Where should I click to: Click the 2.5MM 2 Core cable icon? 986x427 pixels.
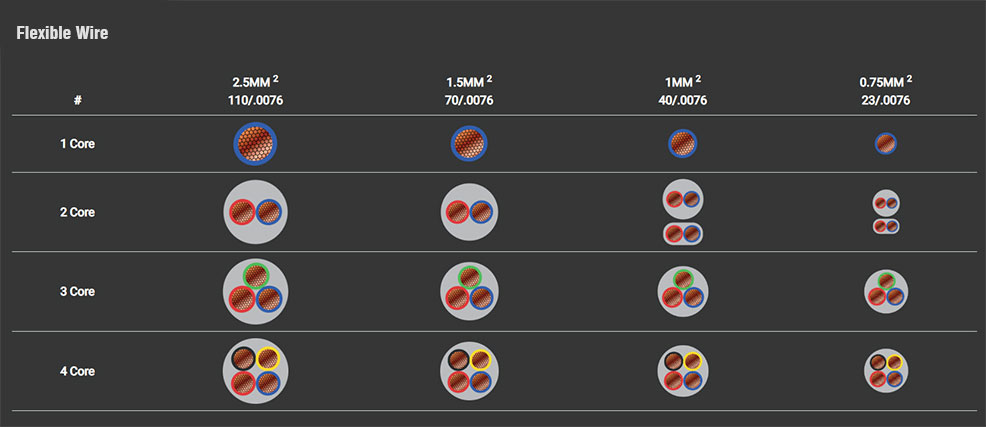point(255,212)
